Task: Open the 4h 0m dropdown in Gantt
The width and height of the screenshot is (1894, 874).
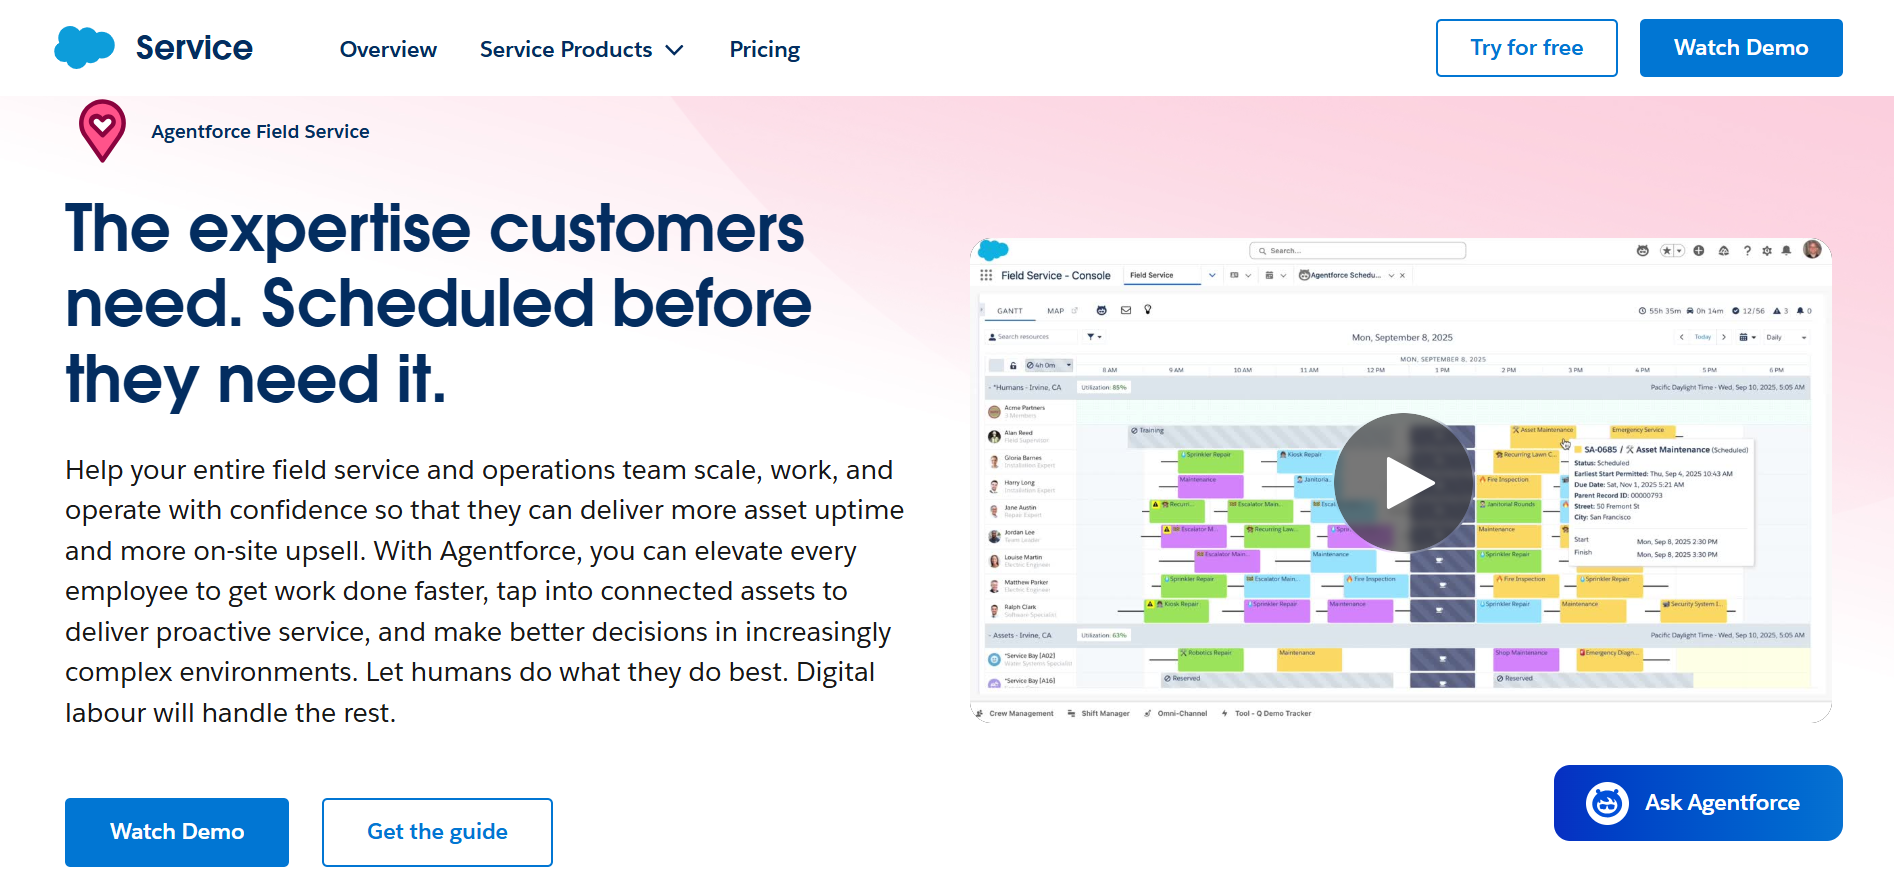Action: click(x=1048, y=365)
